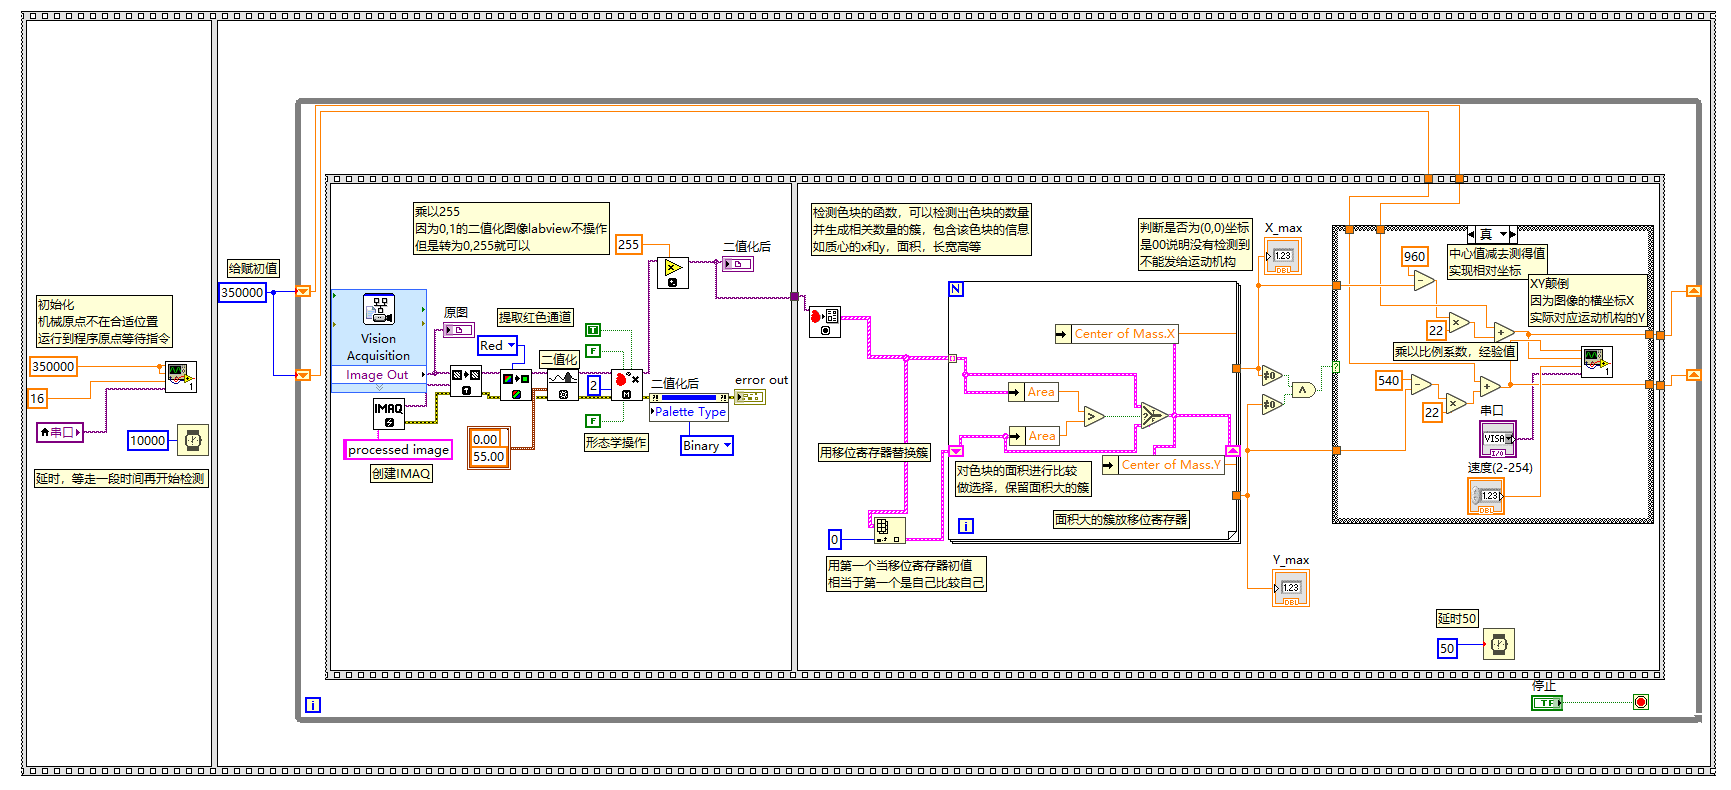Select the extract color plane node
This screenshot has width=1731, height=790.
[x=516, y=385]
